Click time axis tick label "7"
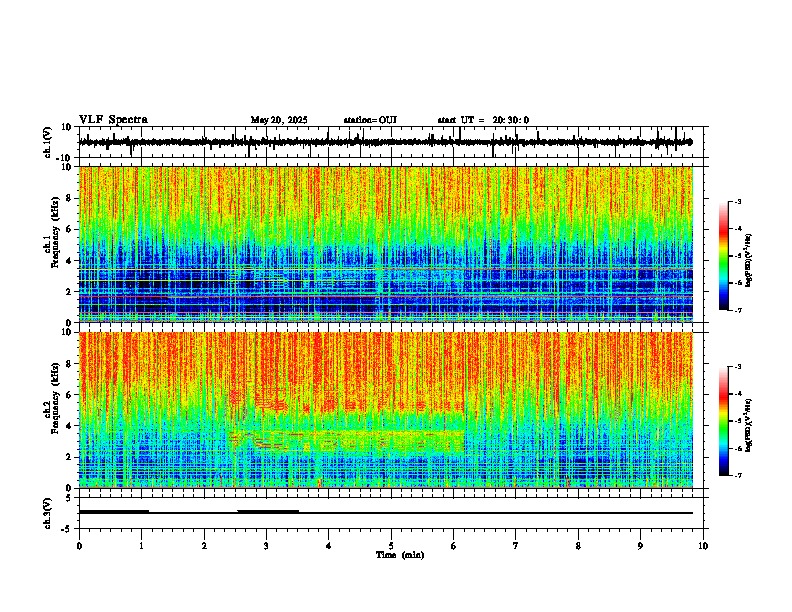This screenshot has height=612, width=792. point(516,546)
